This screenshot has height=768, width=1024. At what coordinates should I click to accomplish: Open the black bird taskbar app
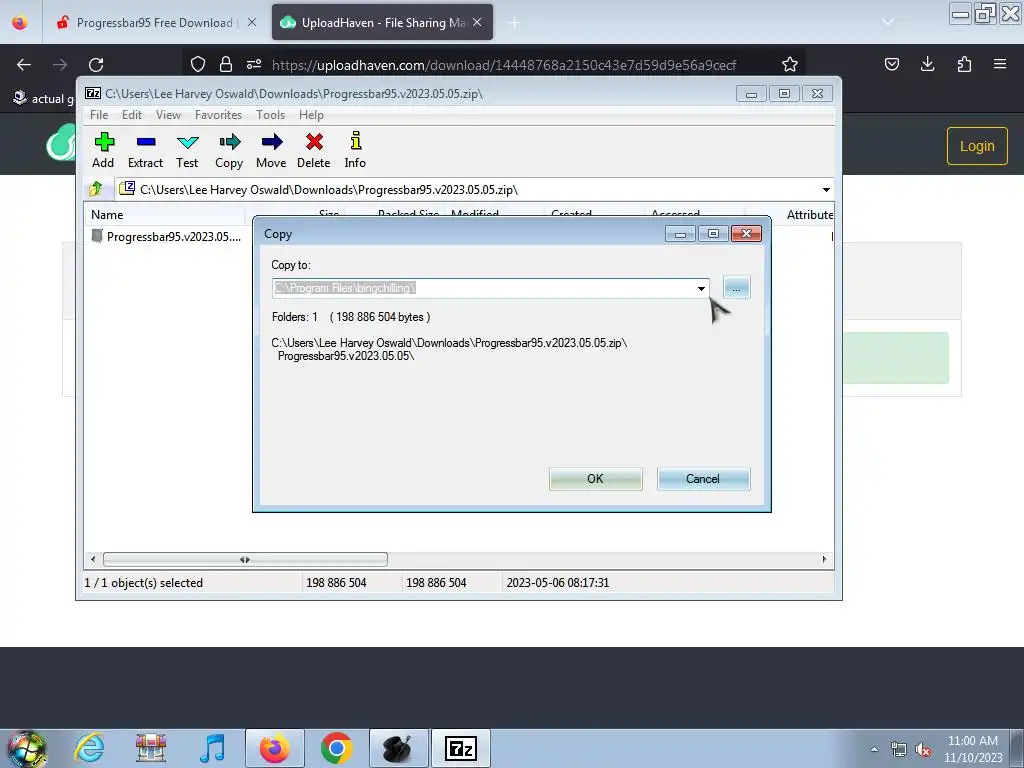coord(398,748)
